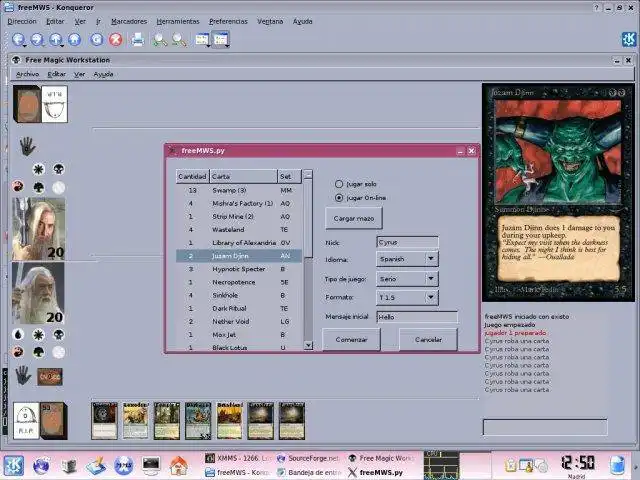
Task: Click the zoom out magnifier icon
Action: (179, 39)
